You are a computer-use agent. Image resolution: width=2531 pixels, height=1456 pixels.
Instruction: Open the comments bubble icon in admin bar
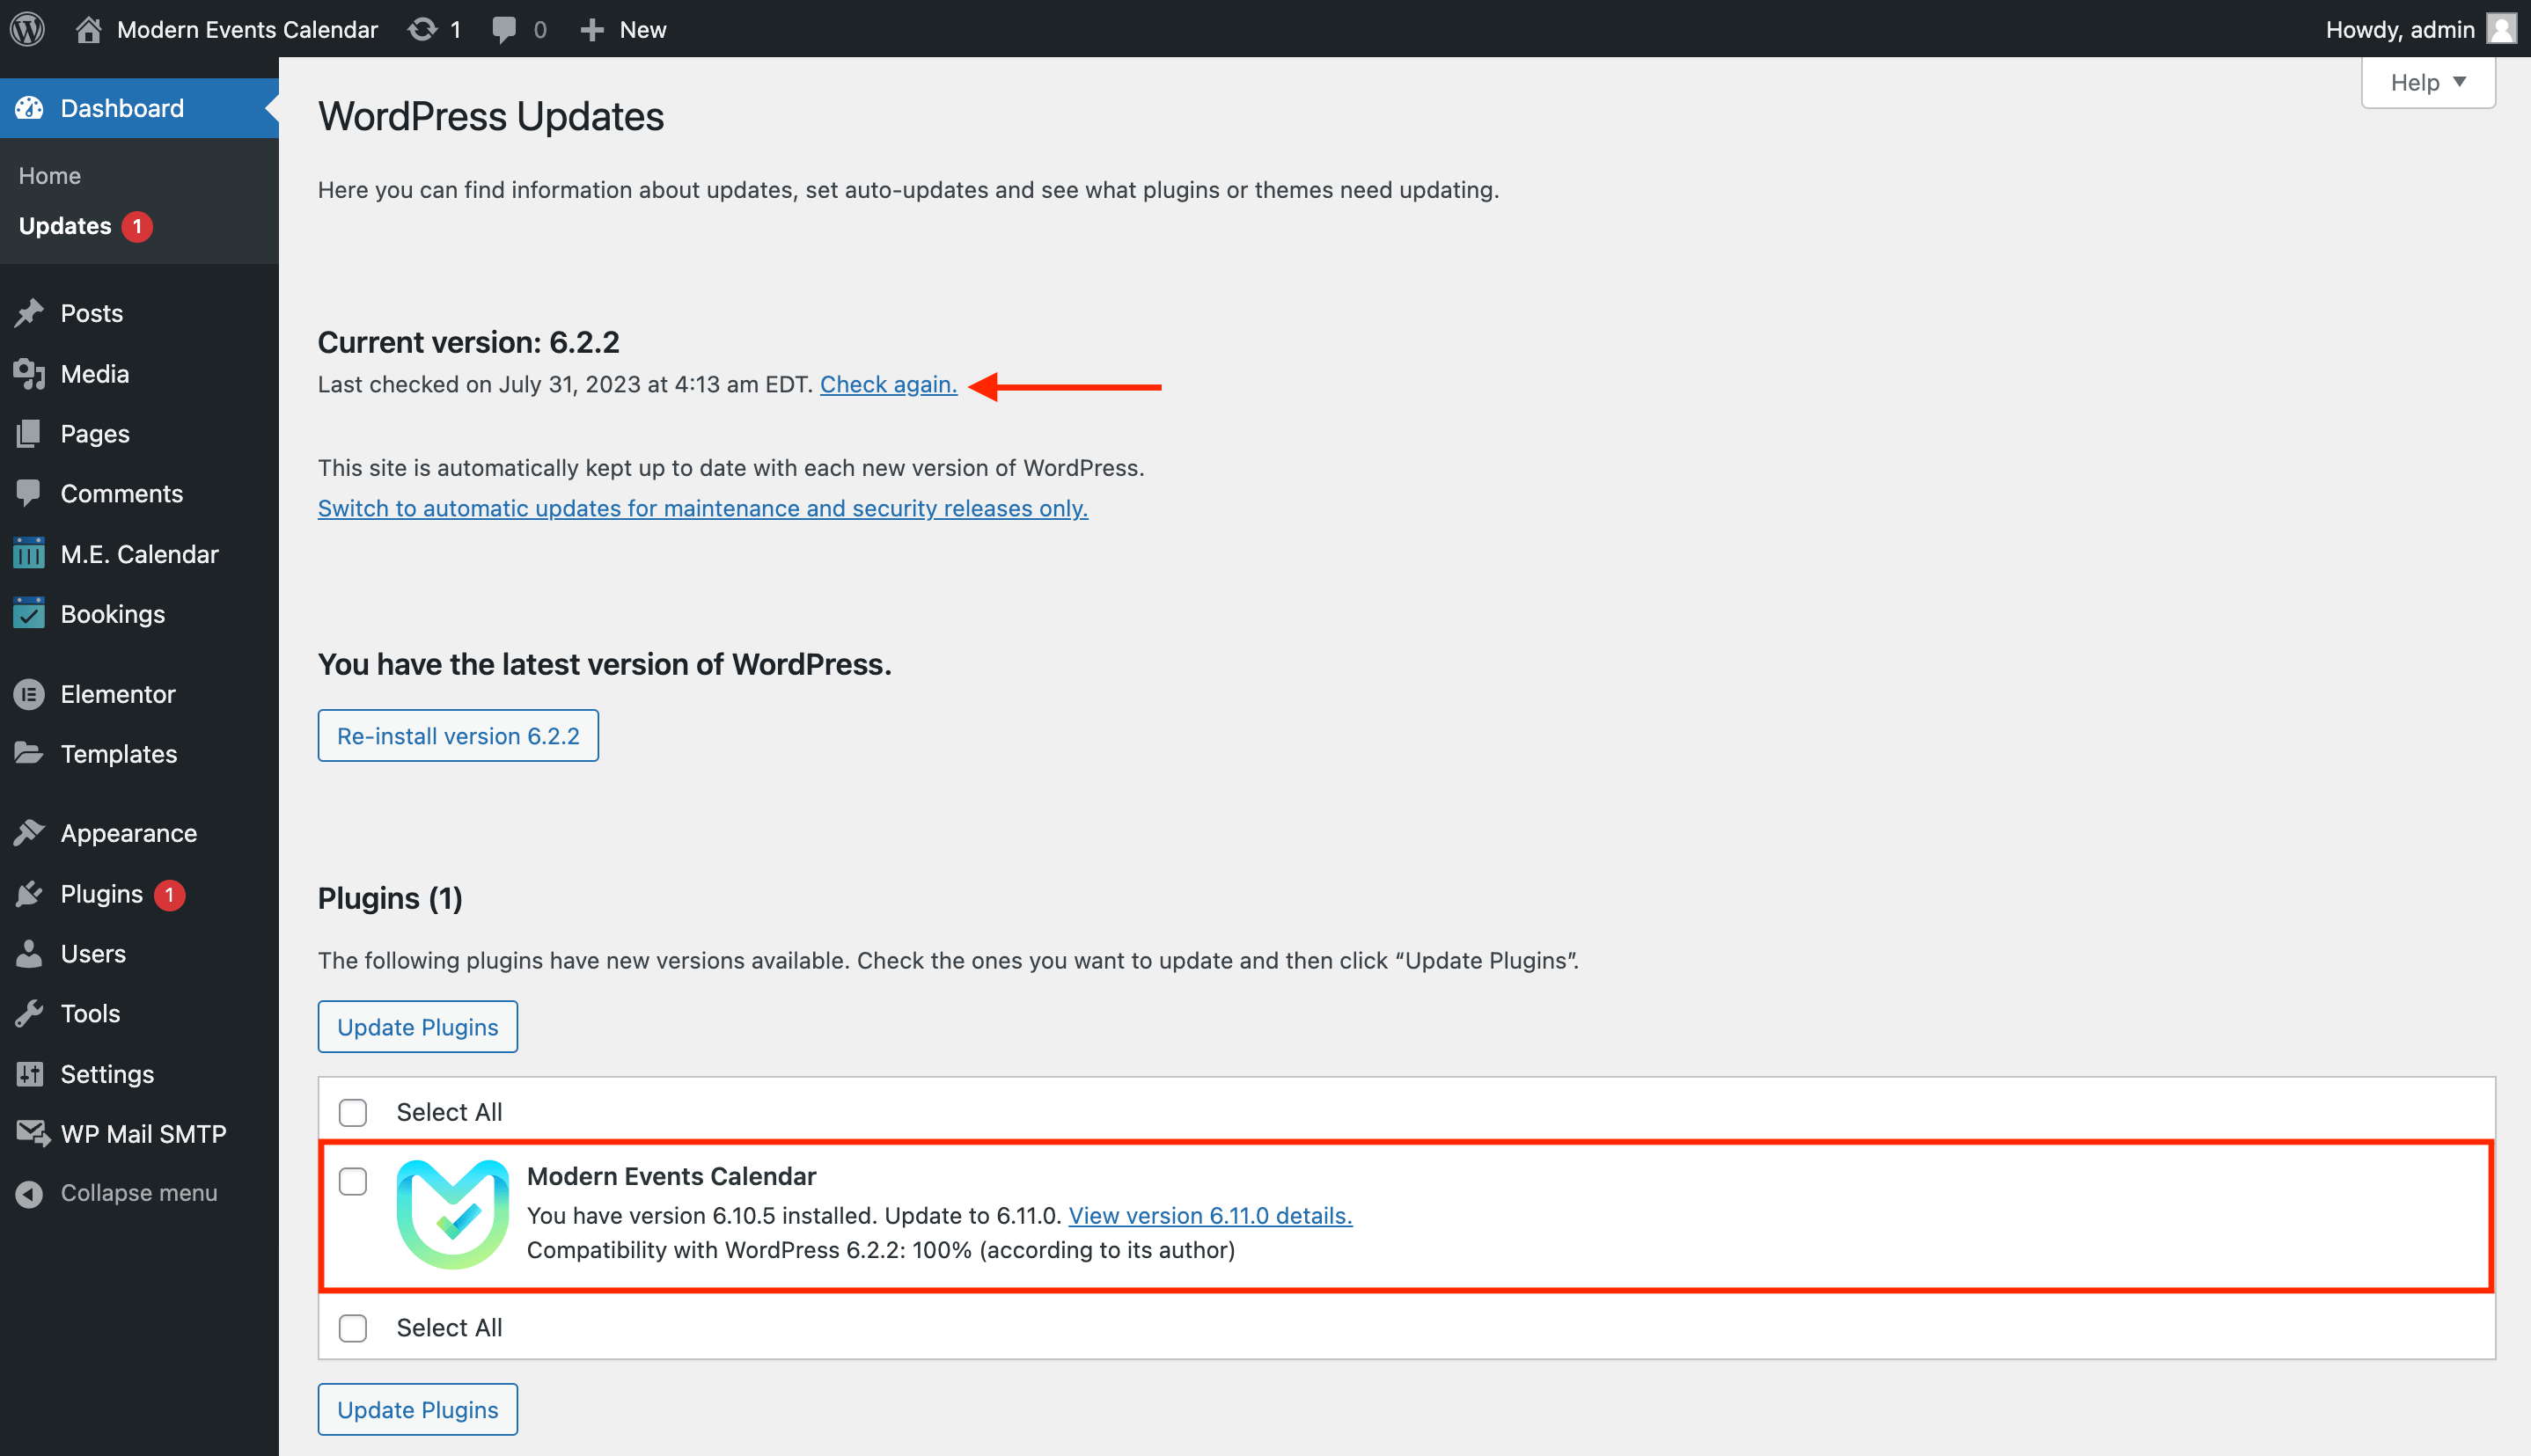pyautogui.click(x=504, y=29)
